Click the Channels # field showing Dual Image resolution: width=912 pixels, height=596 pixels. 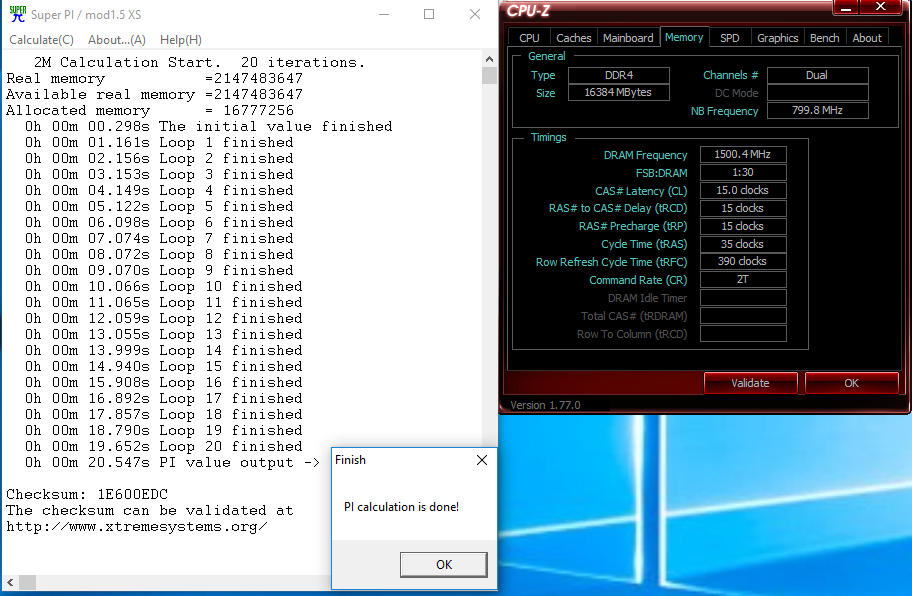point(818,75)
